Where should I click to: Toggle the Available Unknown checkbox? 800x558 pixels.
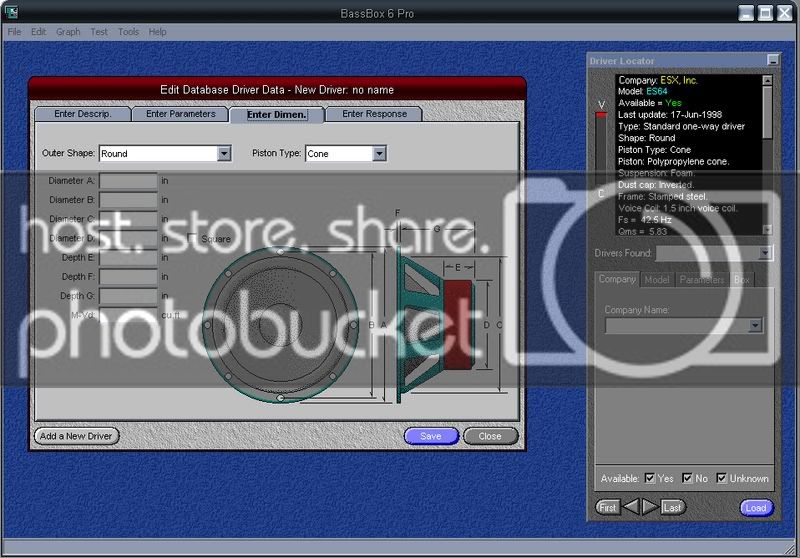721,478
